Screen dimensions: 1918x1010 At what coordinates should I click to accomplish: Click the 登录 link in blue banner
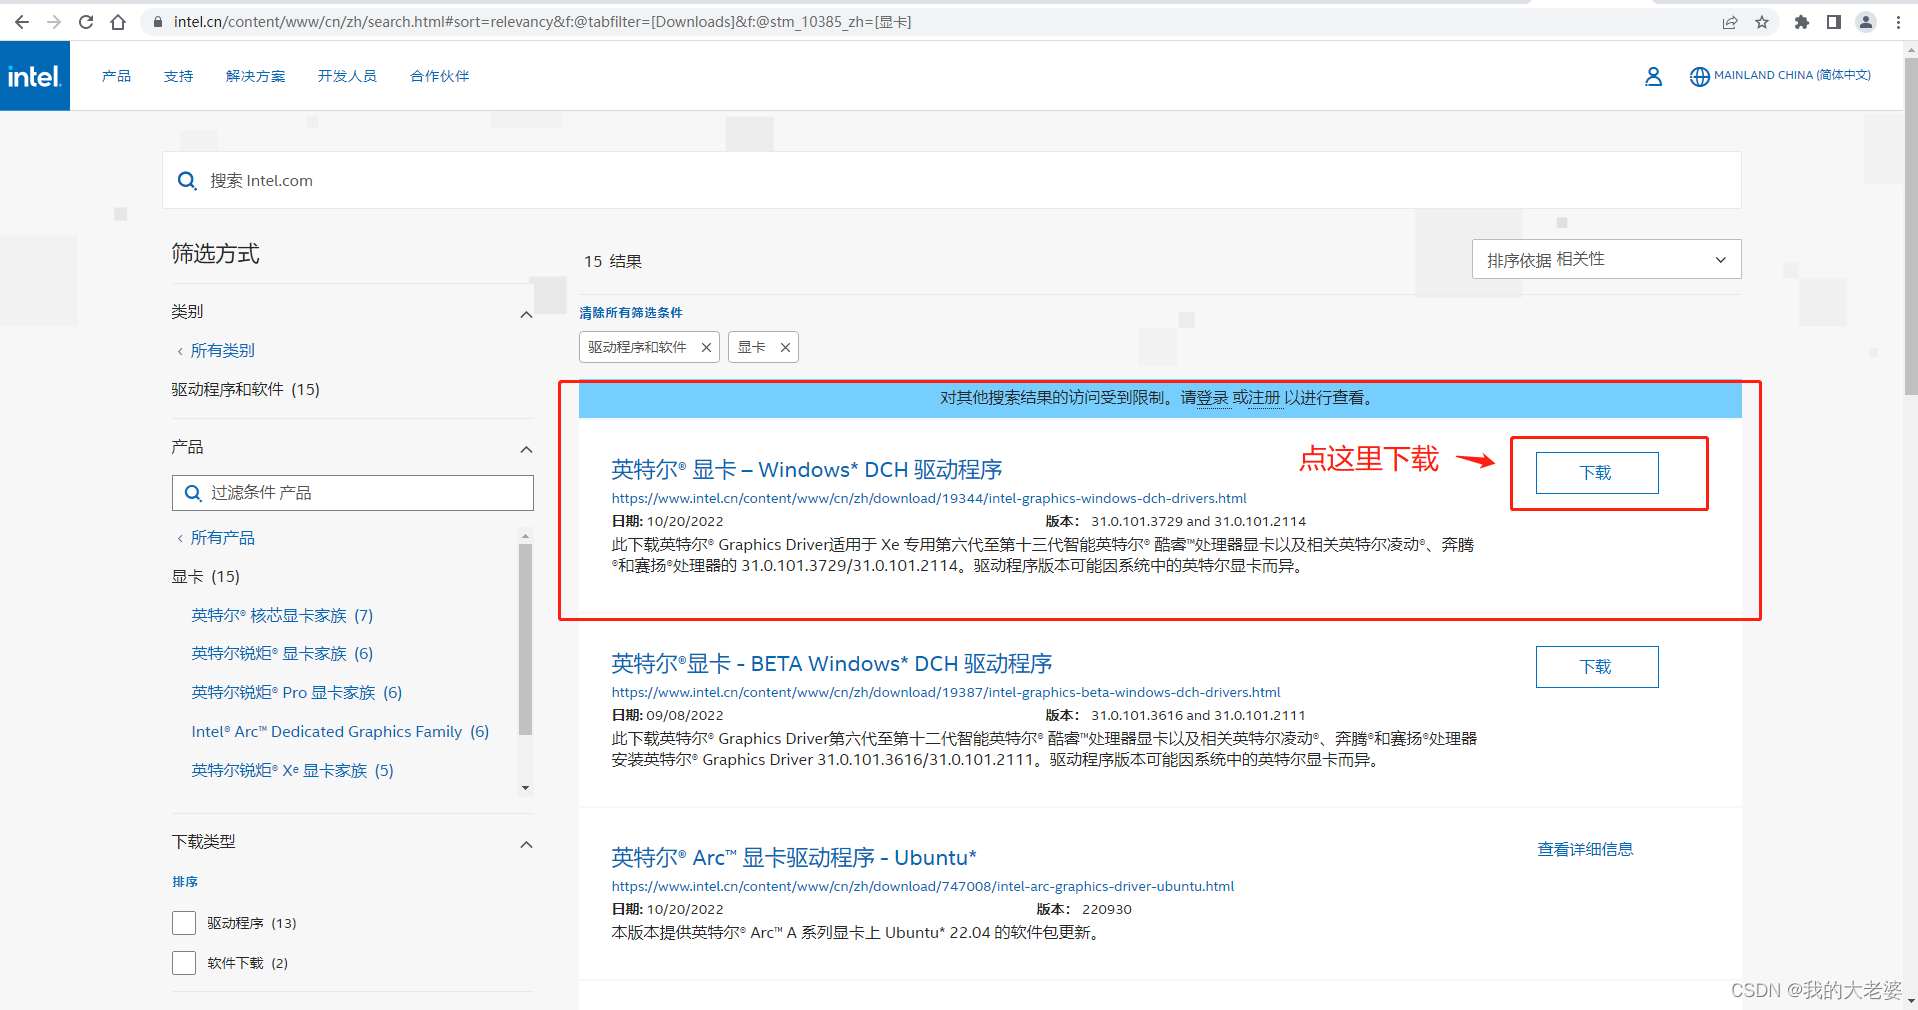pos(1213,398)
